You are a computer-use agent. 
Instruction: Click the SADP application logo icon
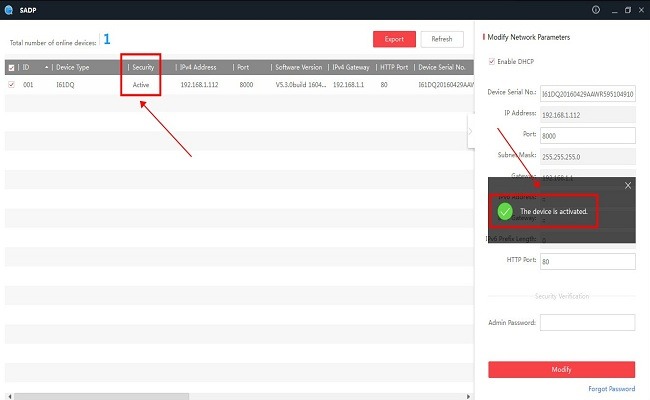tap(9, 9)
